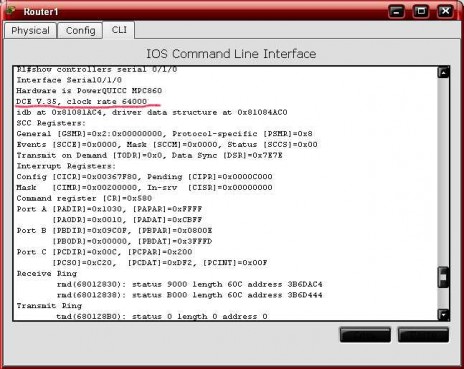Click the CLI scrollbar thumb
Viewport: 464px width, 369px height.
pos(443,277)
